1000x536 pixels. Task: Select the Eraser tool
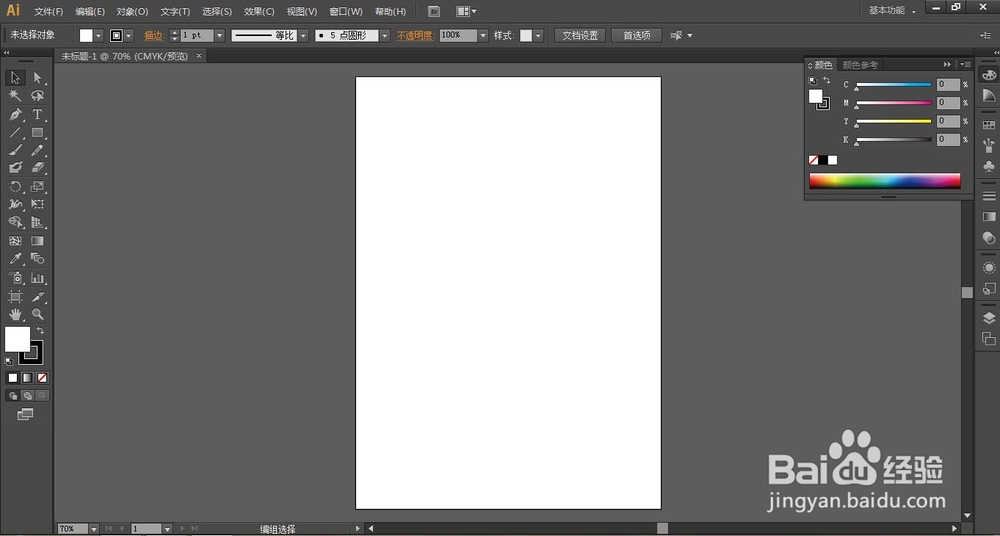pyautogui.click(x=38, y=168)
